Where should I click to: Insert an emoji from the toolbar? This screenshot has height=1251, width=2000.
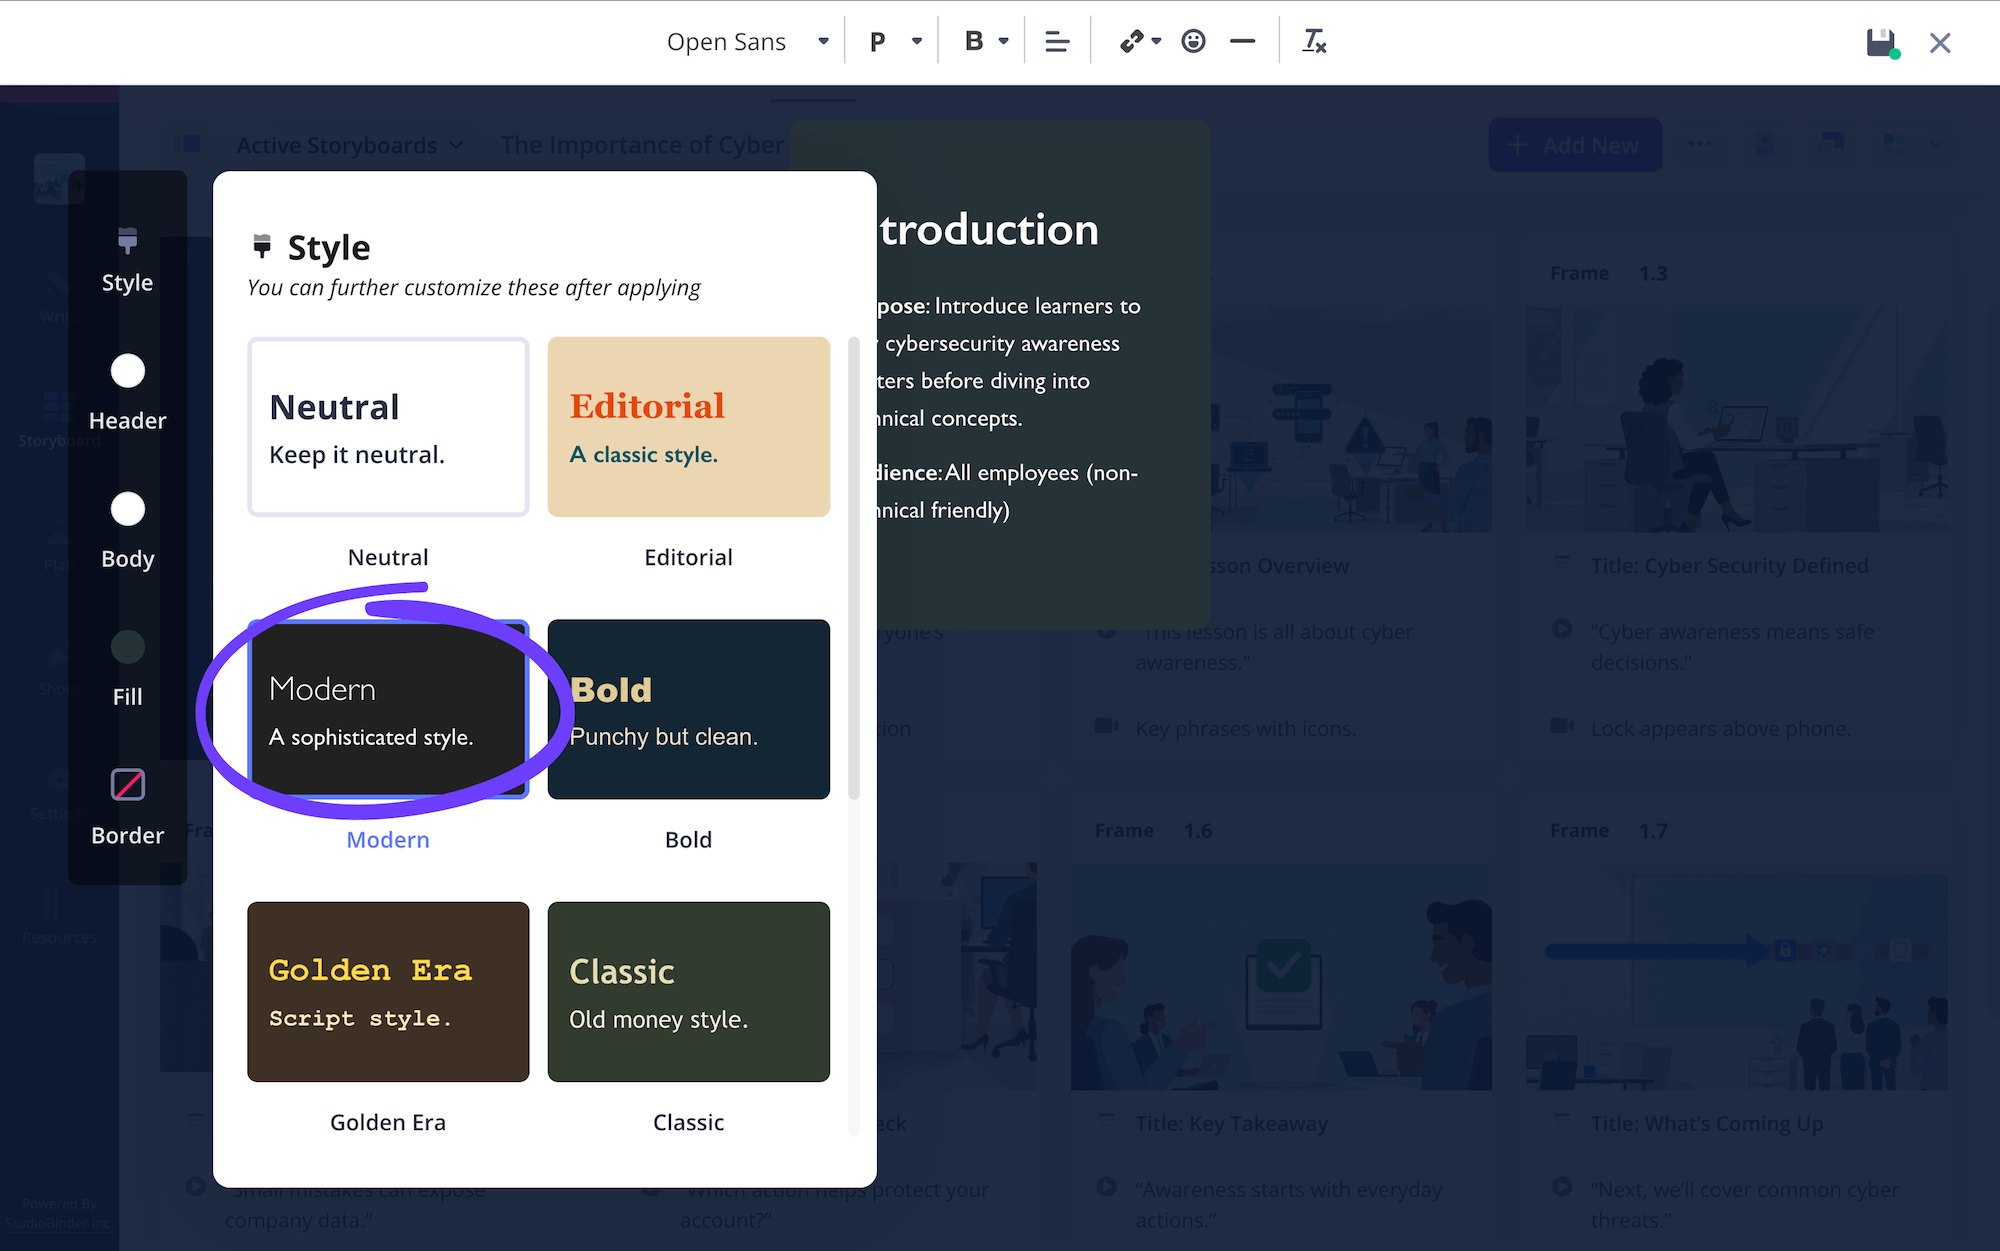click(1193, 41)
